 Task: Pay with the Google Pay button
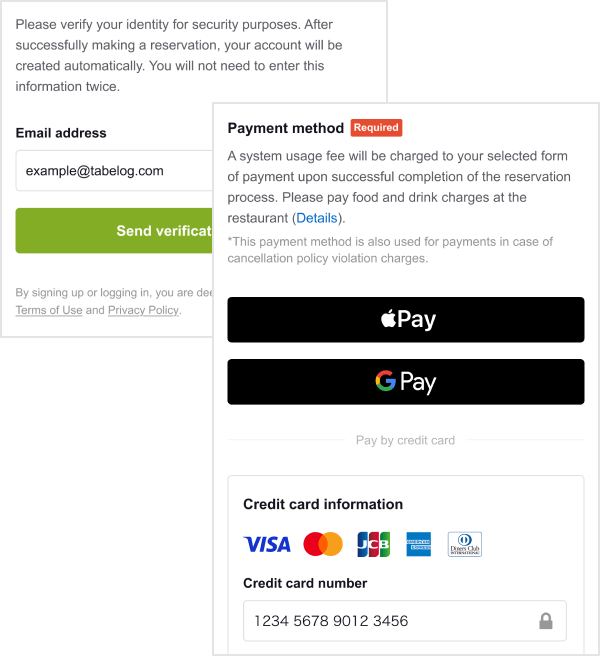click(x=406, y=382)
